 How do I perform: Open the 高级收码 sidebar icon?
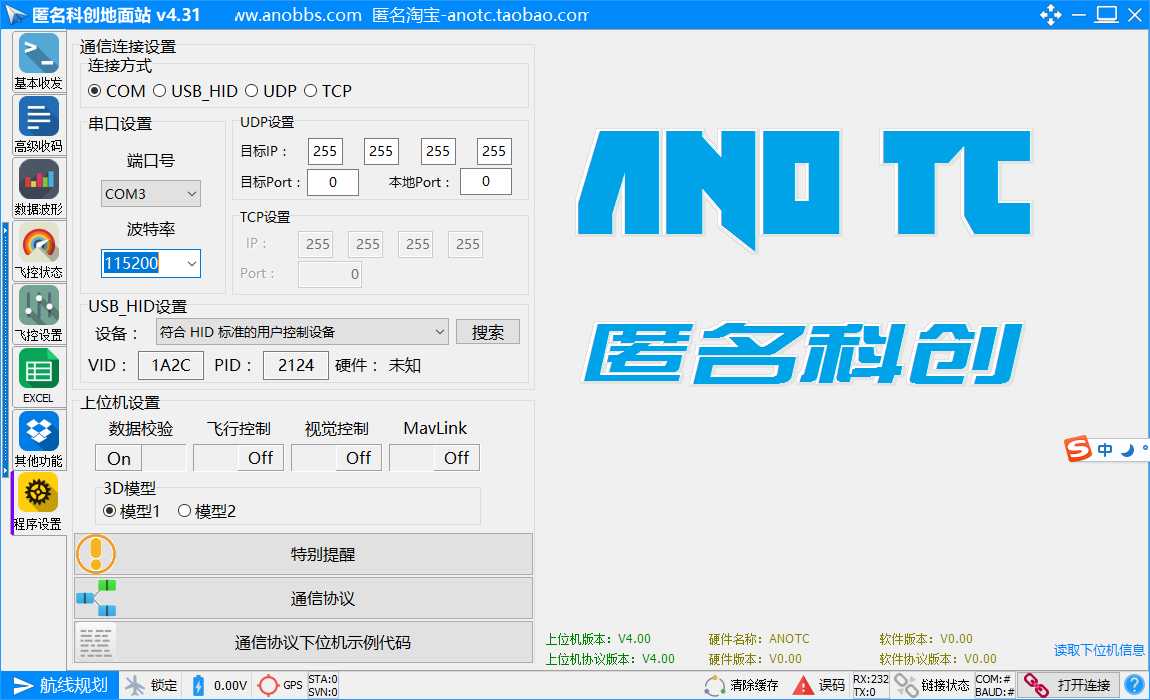[39, 124]
